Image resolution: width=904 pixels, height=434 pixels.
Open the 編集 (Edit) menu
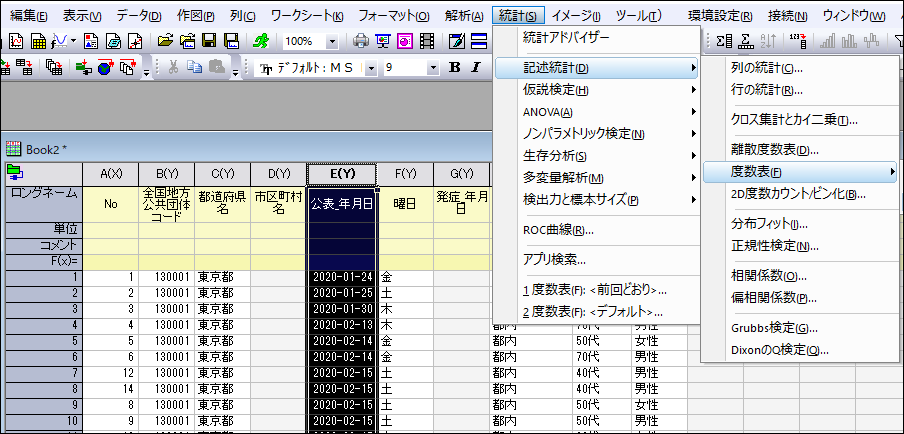[29, 16]
